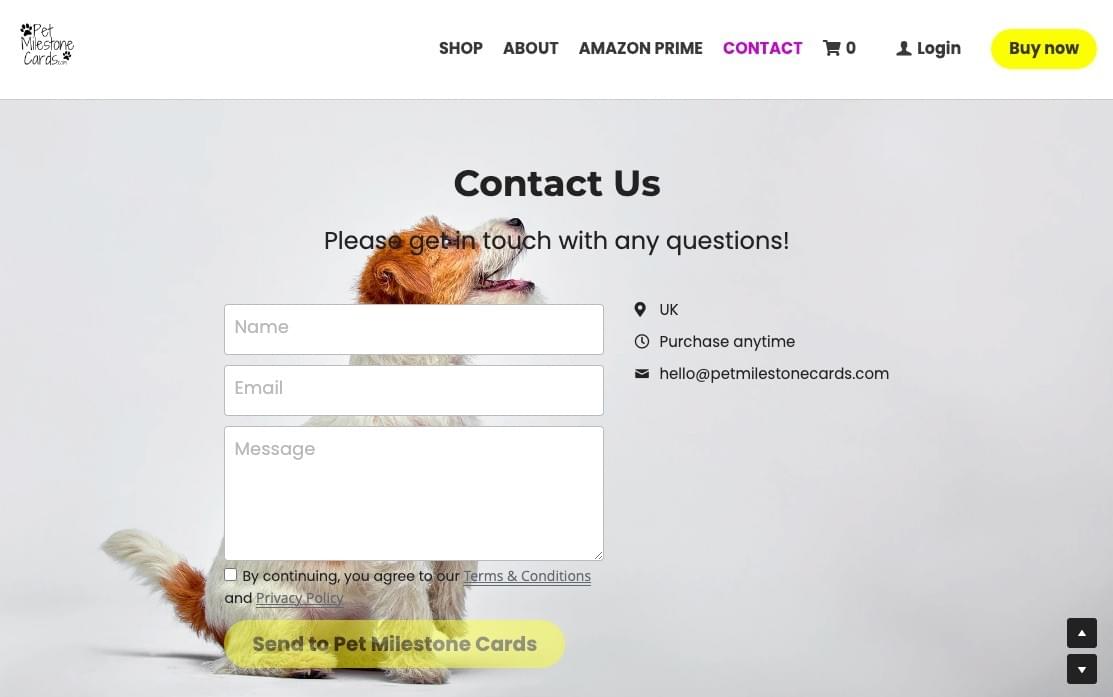The width and height of the screenshot is (1113, 697).
Task: Focus the Email input field
Action: pyautogui.click(x=414, y=390)
